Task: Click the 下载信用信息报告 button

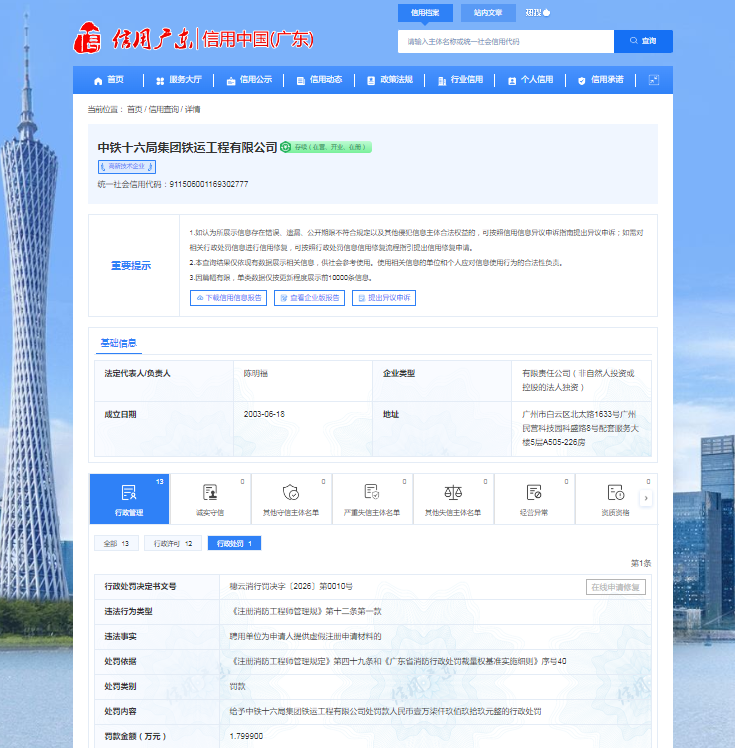Action: (228, 298)
